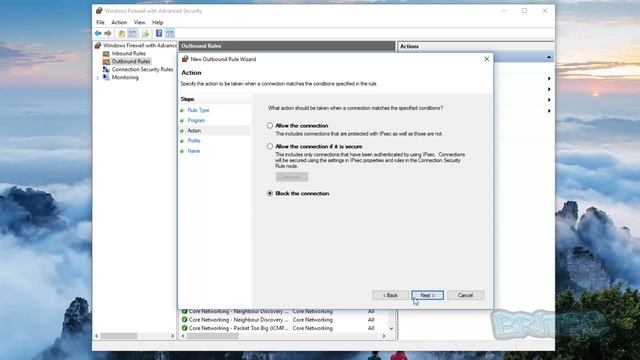Select the Block the connection radio button
This screenshot has height=360, width=640.
pos(270,193)
